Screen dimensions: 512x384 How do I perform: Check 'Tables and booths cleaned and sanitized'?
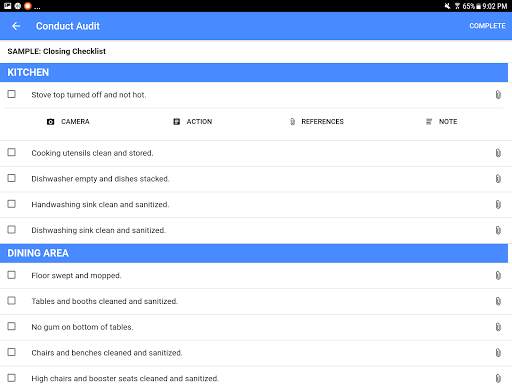click(12, 300)
